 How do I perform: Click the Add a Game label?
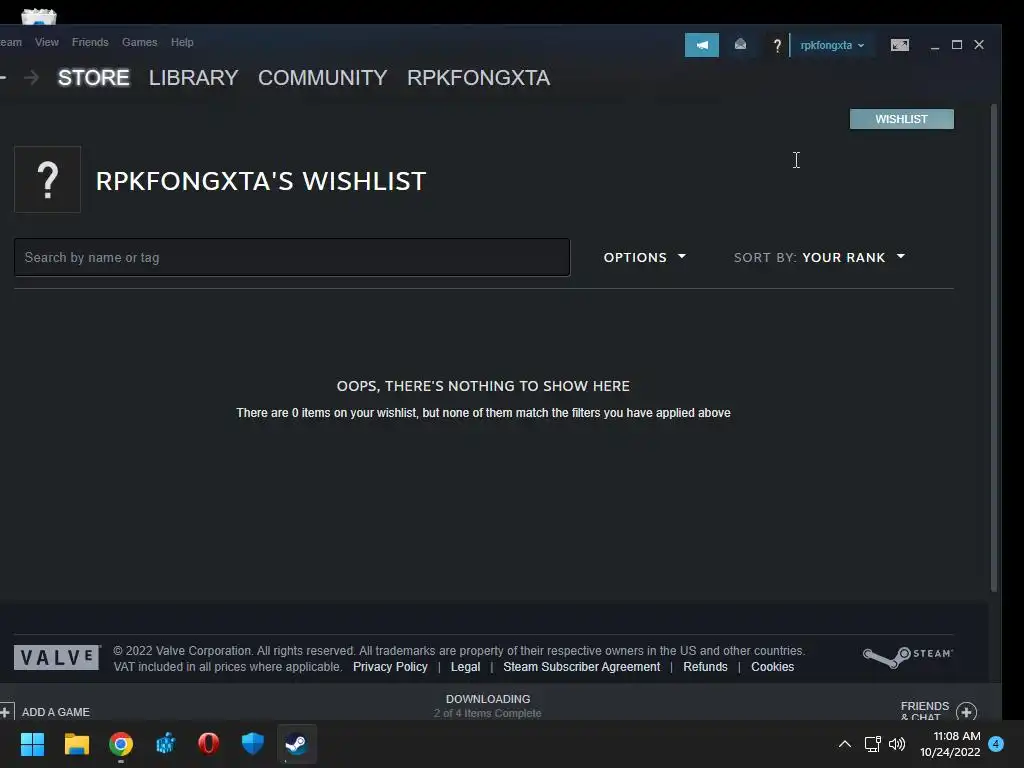coord(56,712)
